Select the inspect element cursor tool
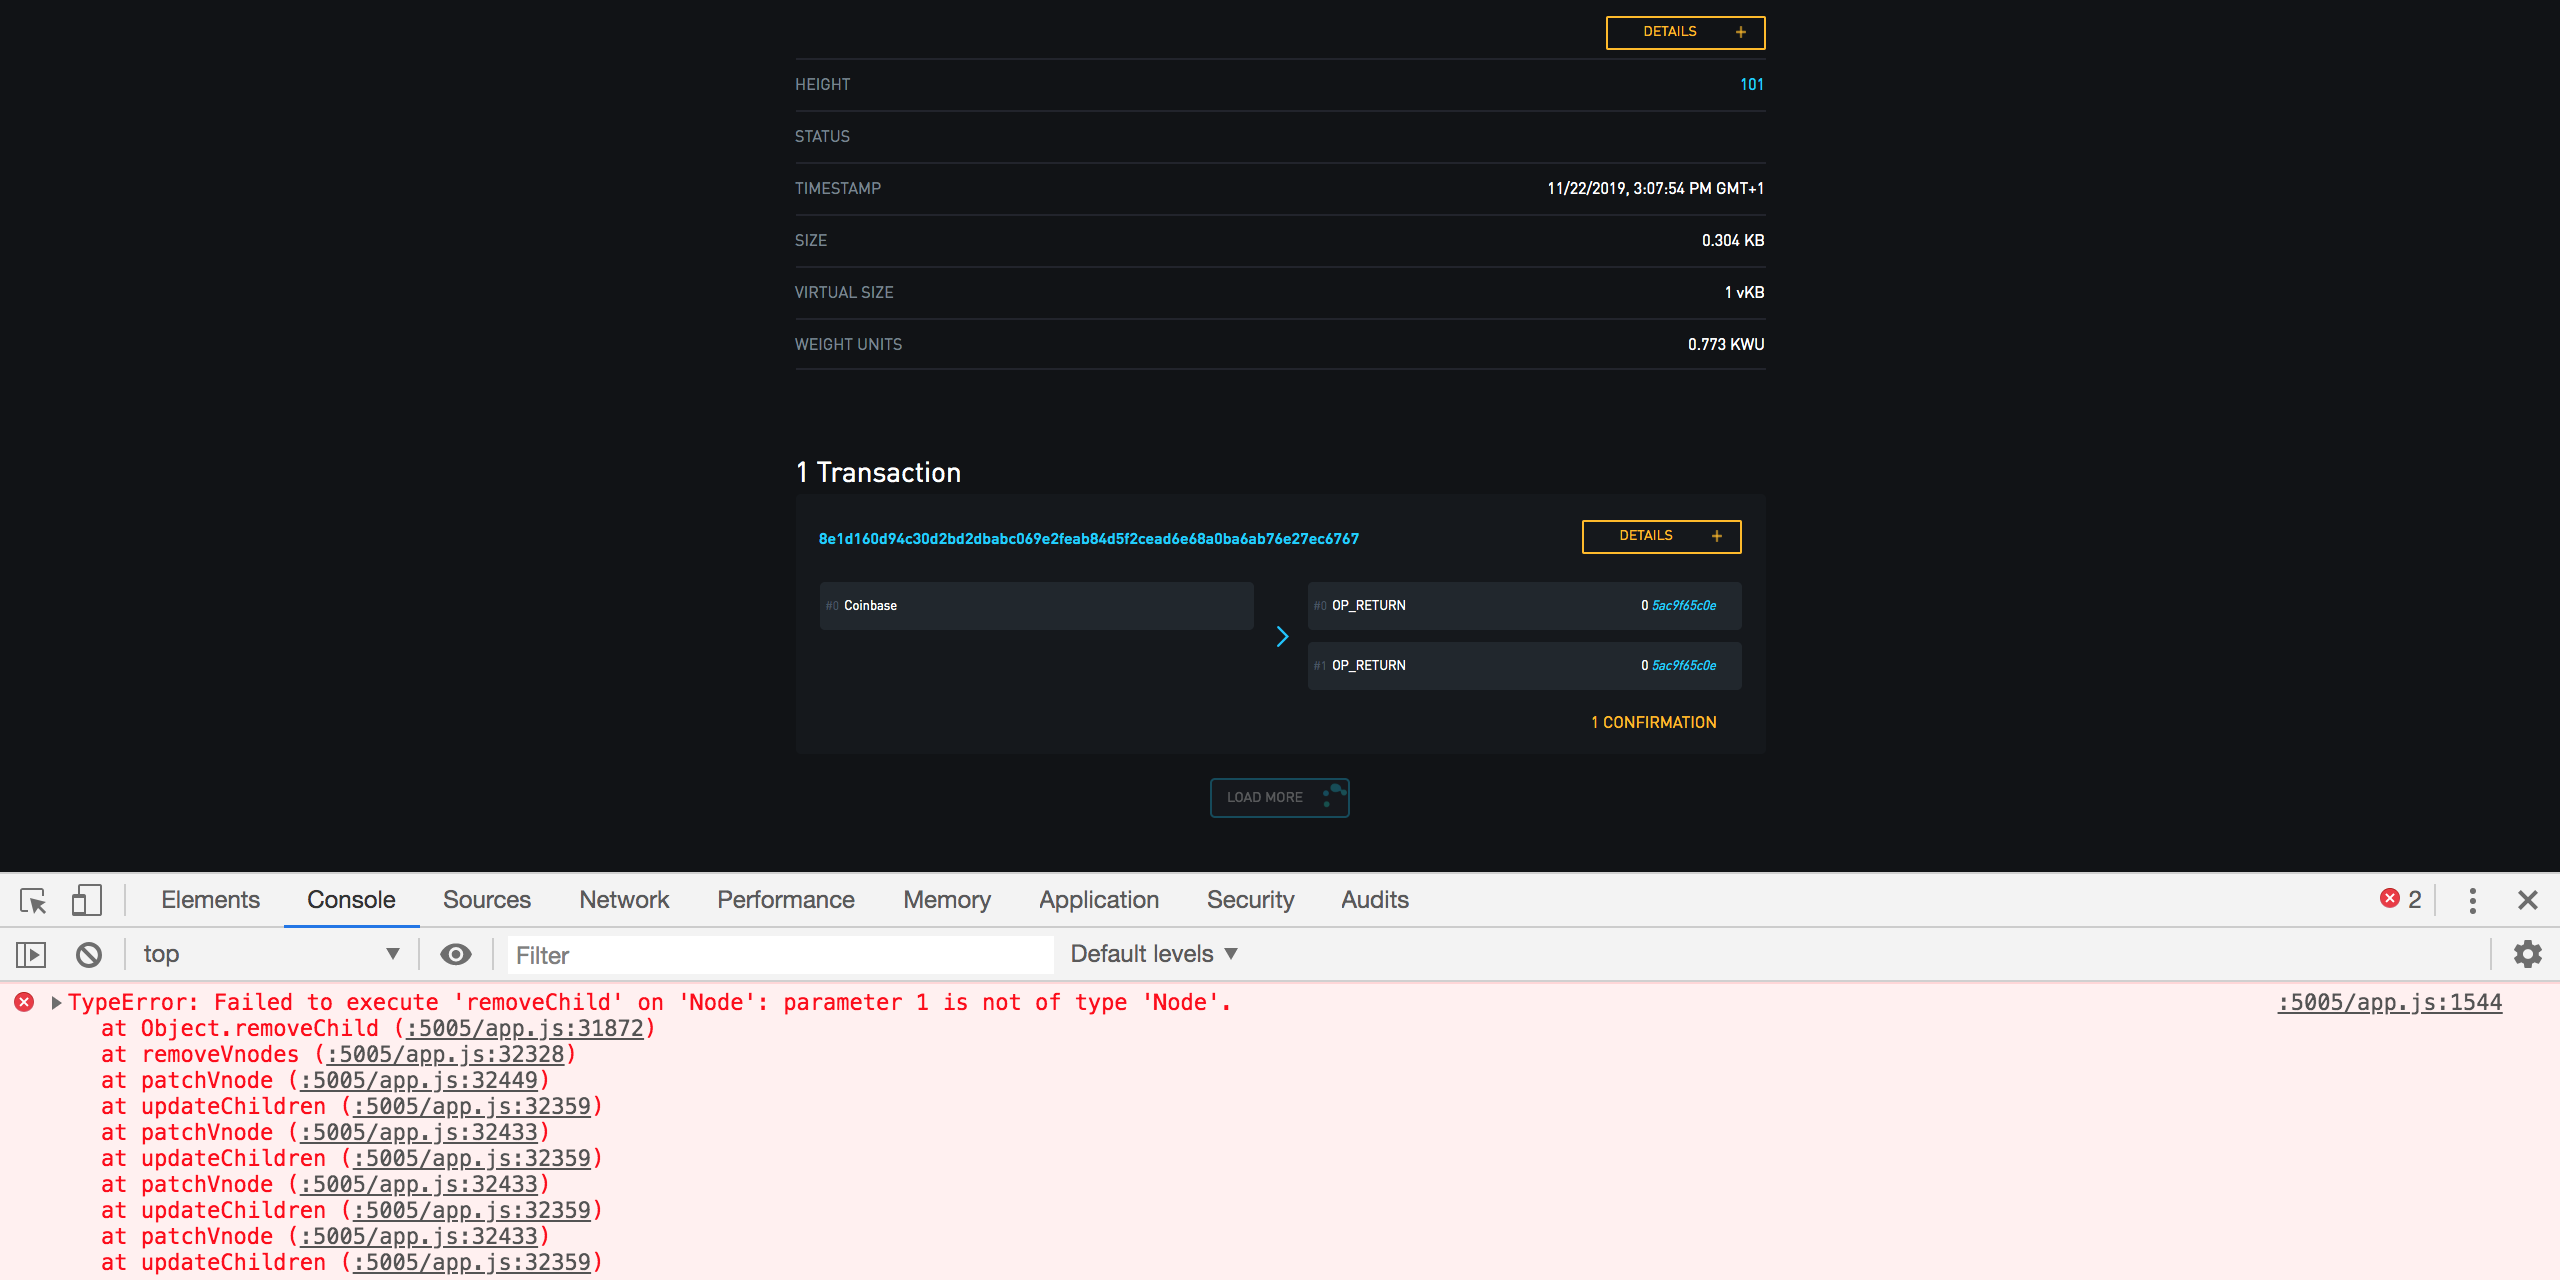 pos(33,901)
